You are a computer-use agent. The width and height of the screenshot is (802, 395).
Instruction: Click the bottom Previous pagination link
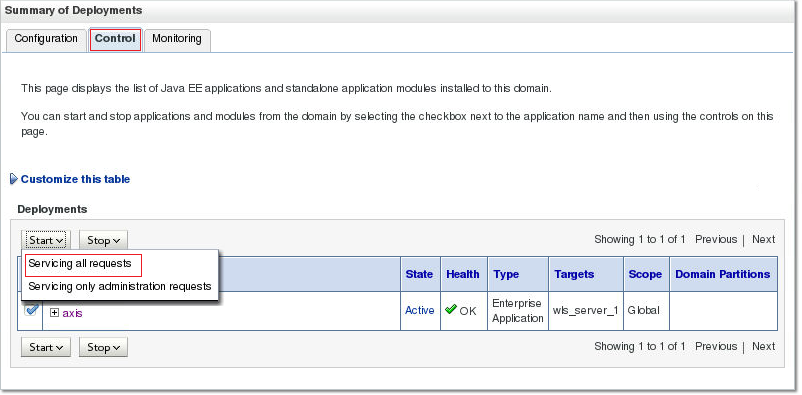tap(716, 346)
